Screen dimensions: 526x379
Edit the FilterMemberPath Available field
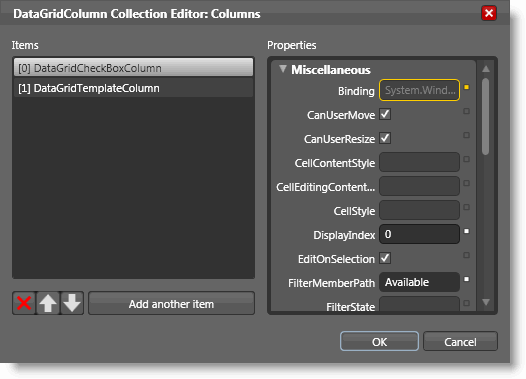419,282
